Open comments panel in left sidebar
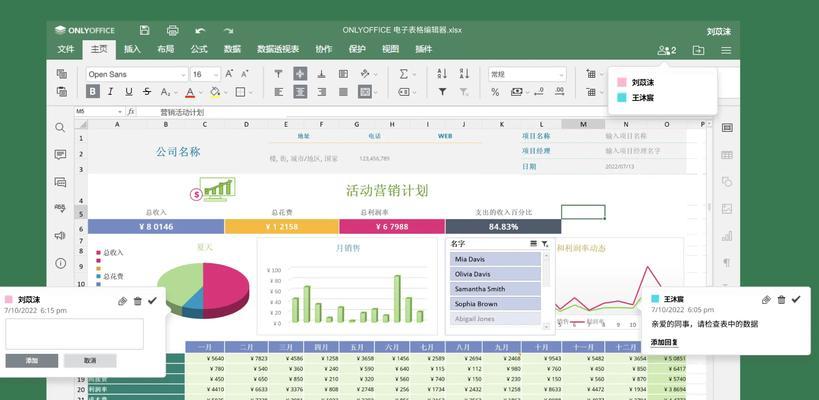This screenshot has width=819, height=400. click(x=61, y=155)
